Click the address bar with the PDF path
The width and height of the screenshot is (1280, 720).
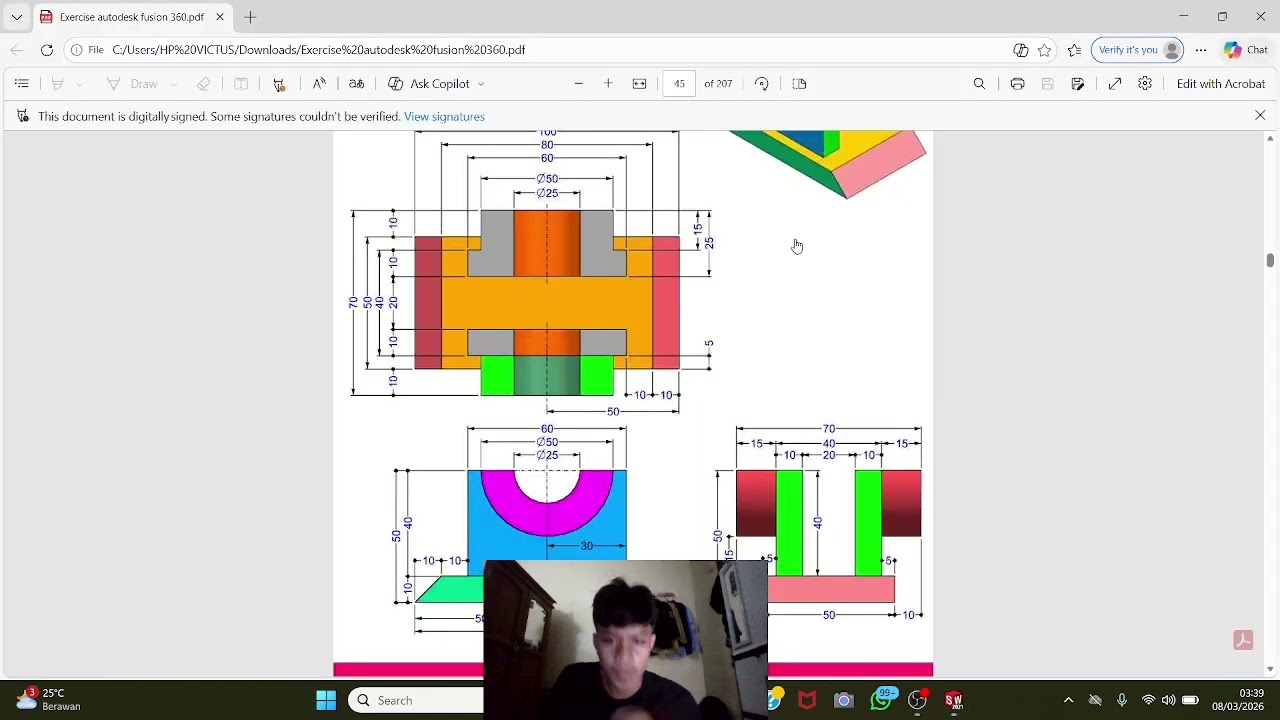coord(560,50)
